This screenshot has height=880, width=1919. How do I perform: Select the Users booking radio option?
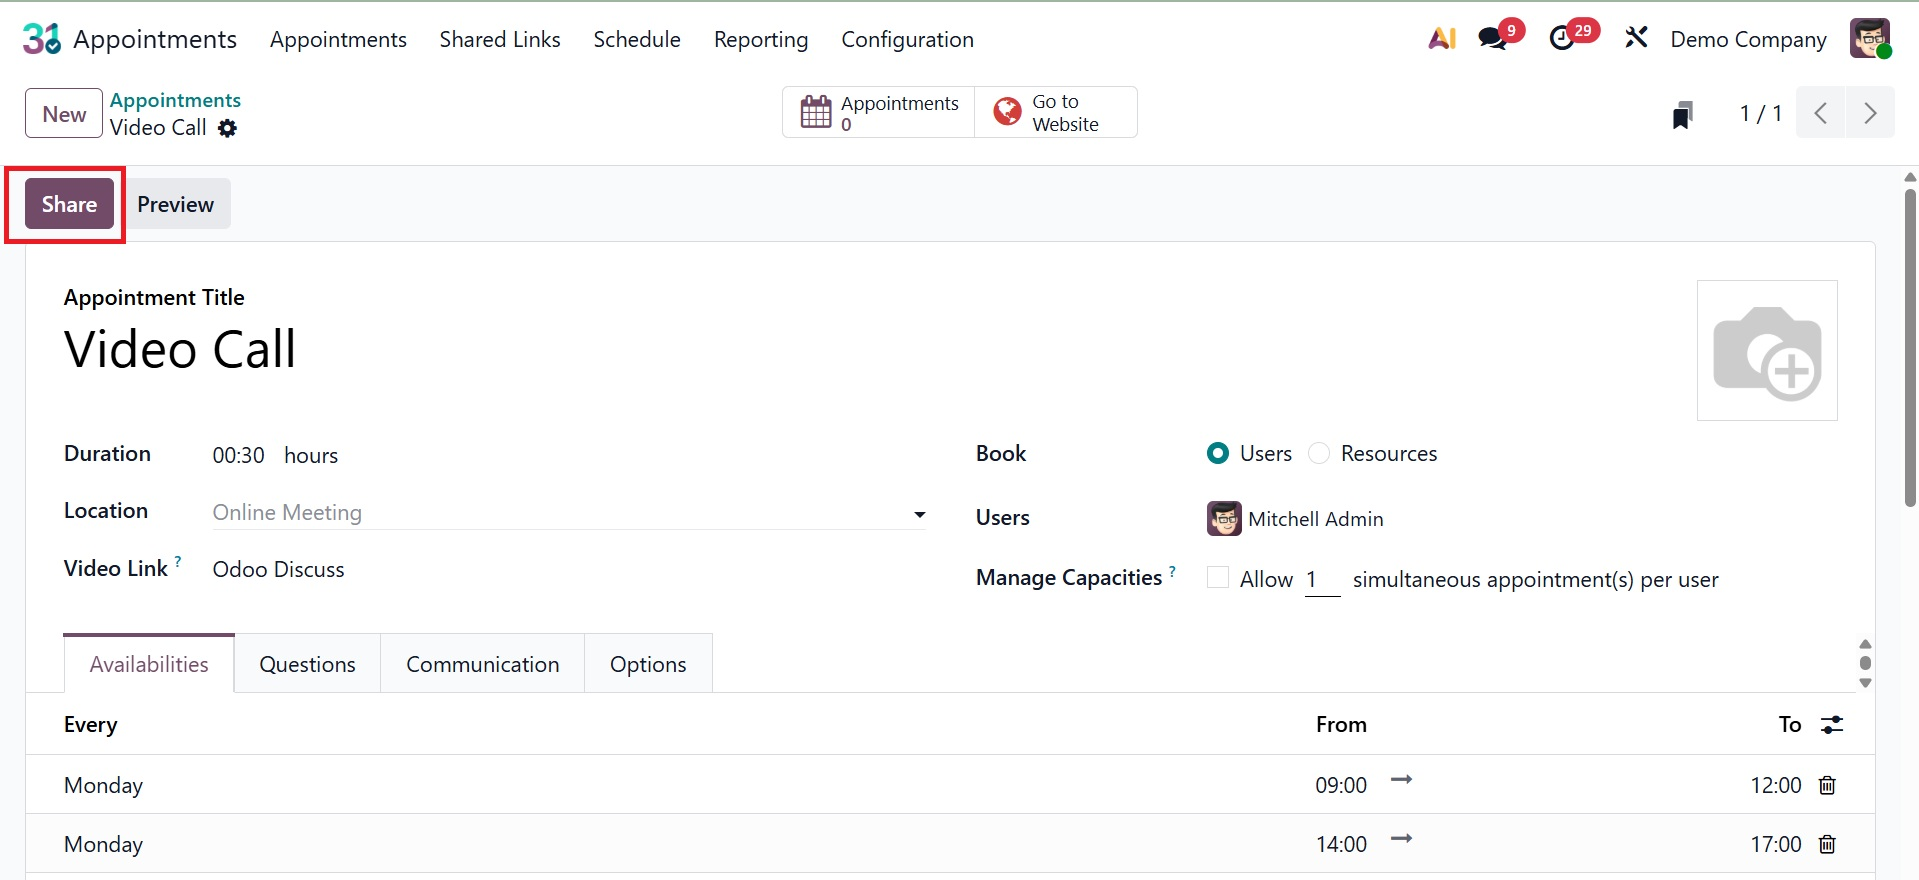click(1218, 454)
